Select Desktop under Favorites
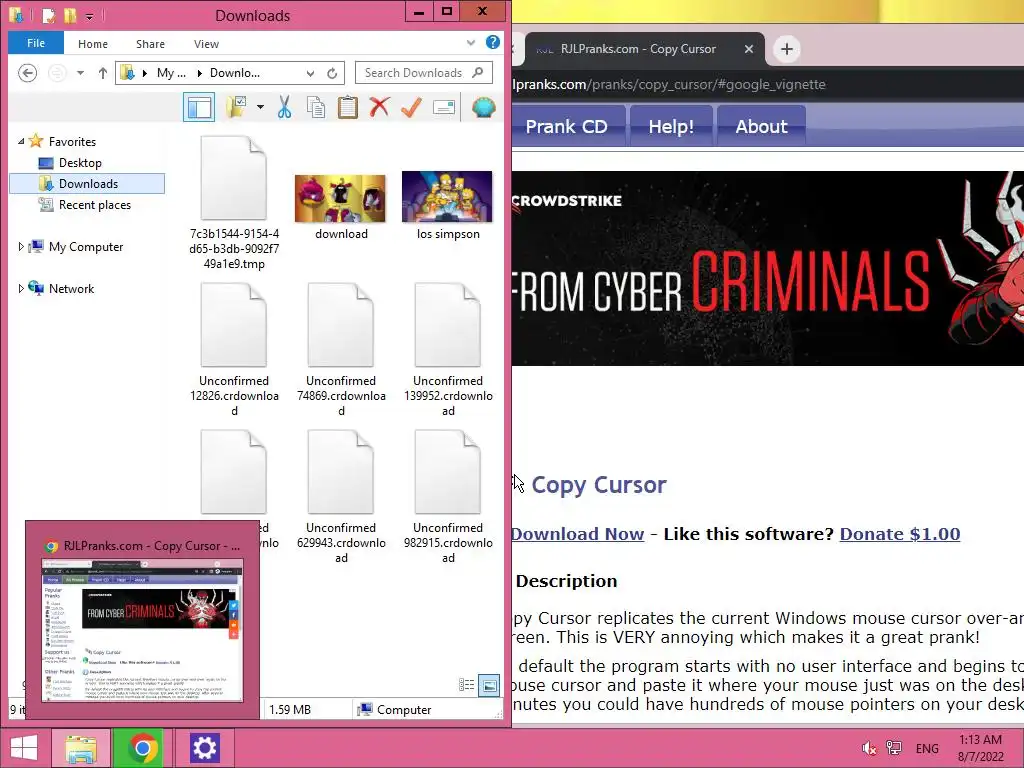The image size is (1024, 768). point(80,163)
